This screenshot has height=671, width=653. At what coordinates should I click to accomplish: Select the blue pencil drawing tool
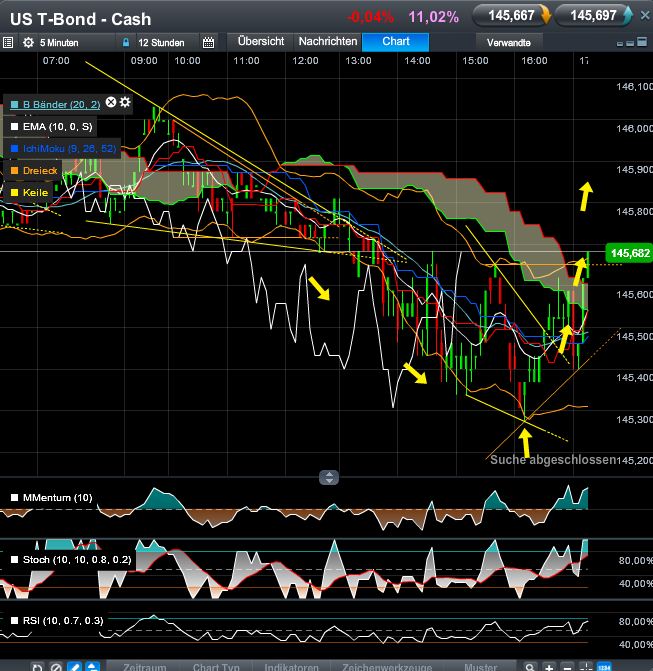(74, 666)
